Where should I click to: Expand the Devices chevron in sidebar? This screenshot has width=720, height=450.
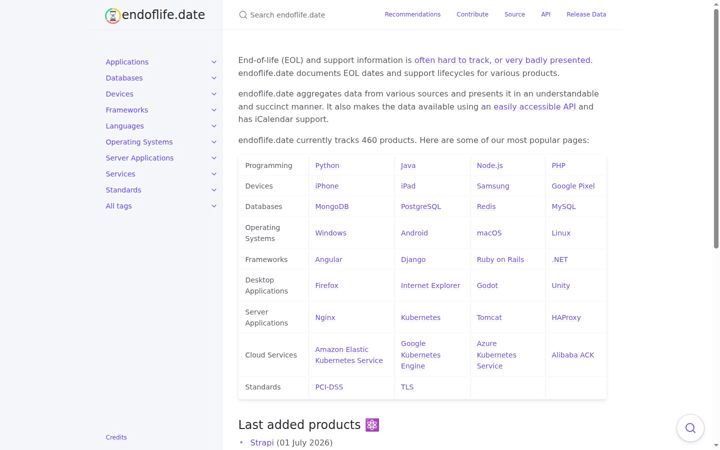point(214,94)
